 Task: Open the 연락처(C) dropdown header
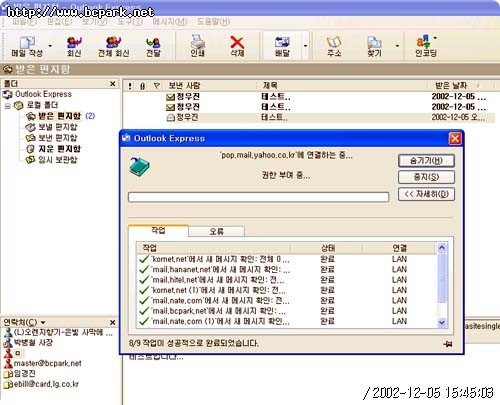[x=24, y=322]
